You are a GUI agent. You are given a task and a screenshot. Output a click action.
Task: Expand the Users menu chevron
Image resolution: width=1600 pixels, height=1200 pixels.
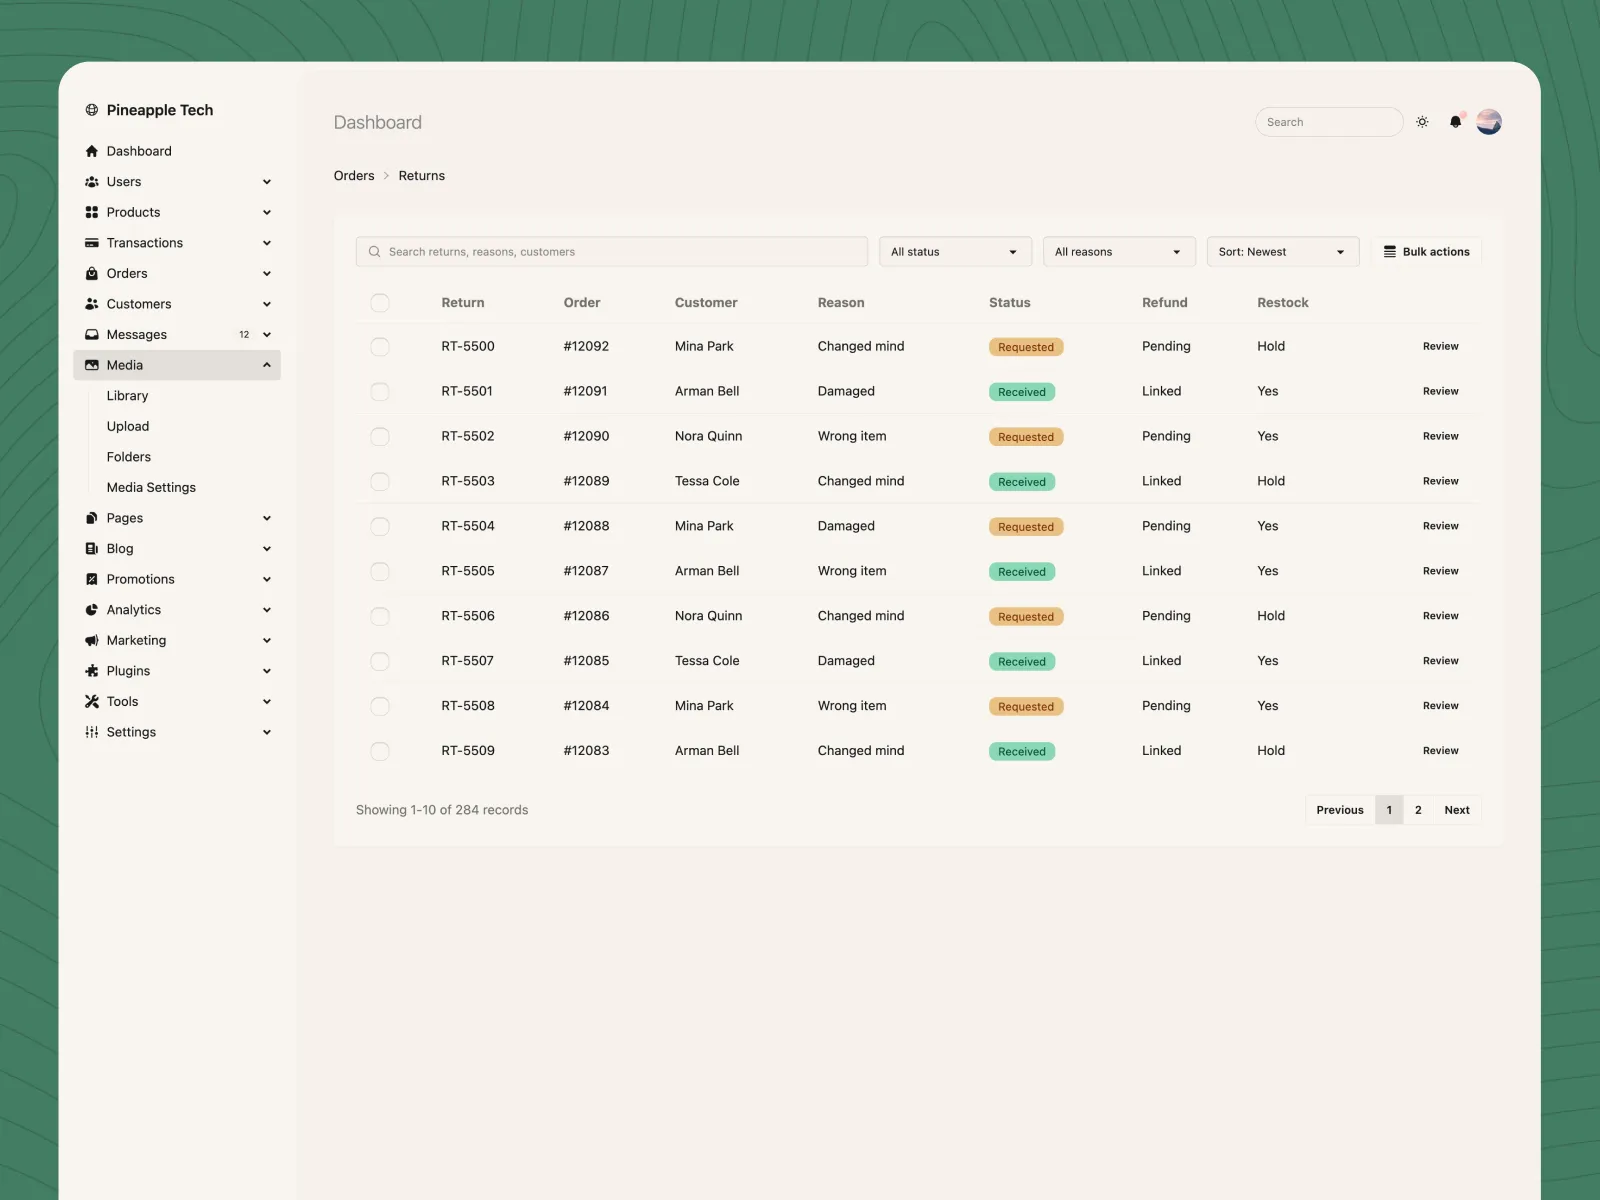(x=267, y=182)
